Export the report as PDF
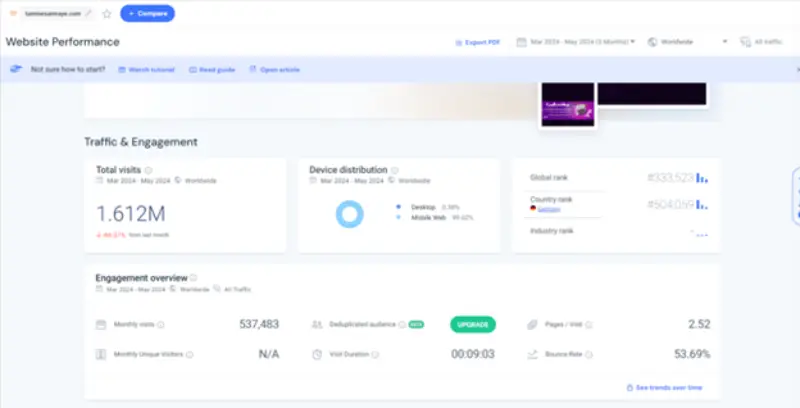Viewport: 800px width, 408px height. click(x=478, y=42)
